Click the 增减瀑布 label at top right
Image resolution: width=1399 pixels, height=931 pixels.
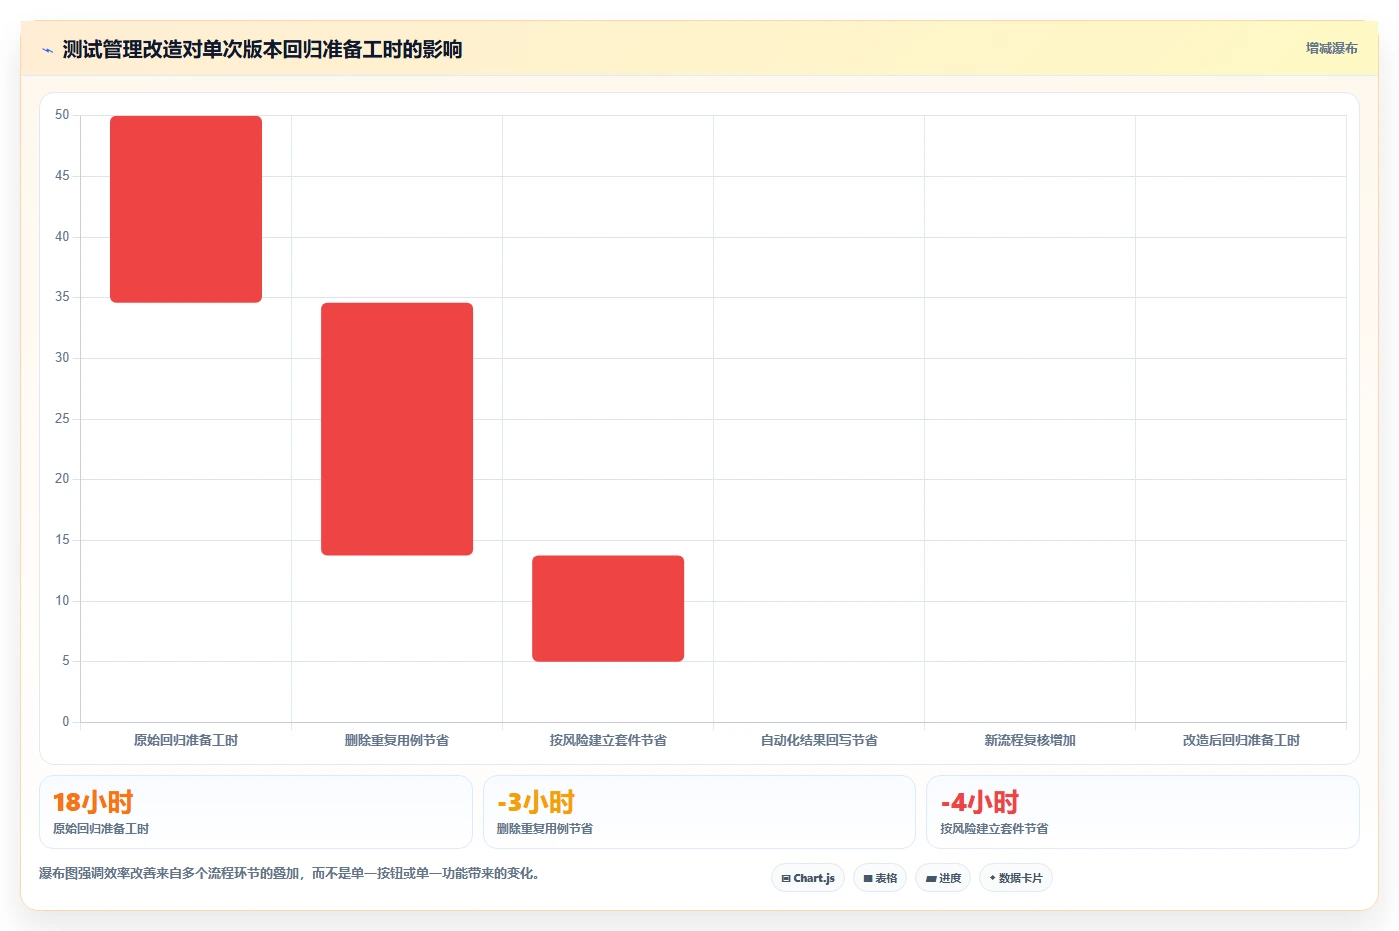(x=1331, y=48)
